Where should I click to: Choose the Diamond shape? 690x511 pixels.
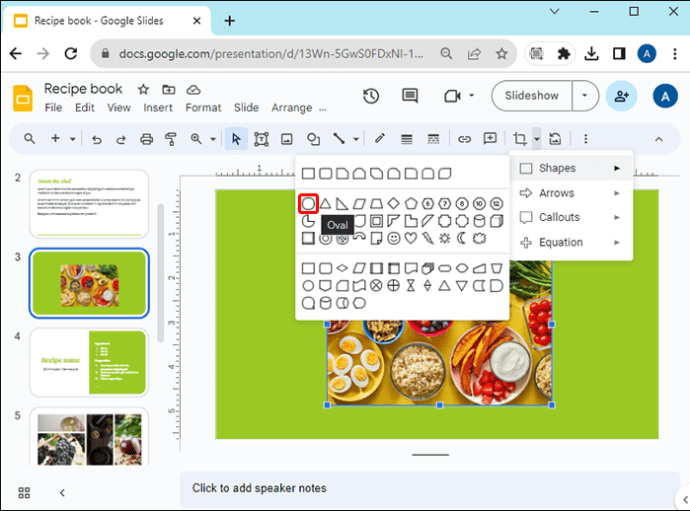[393, 203]
